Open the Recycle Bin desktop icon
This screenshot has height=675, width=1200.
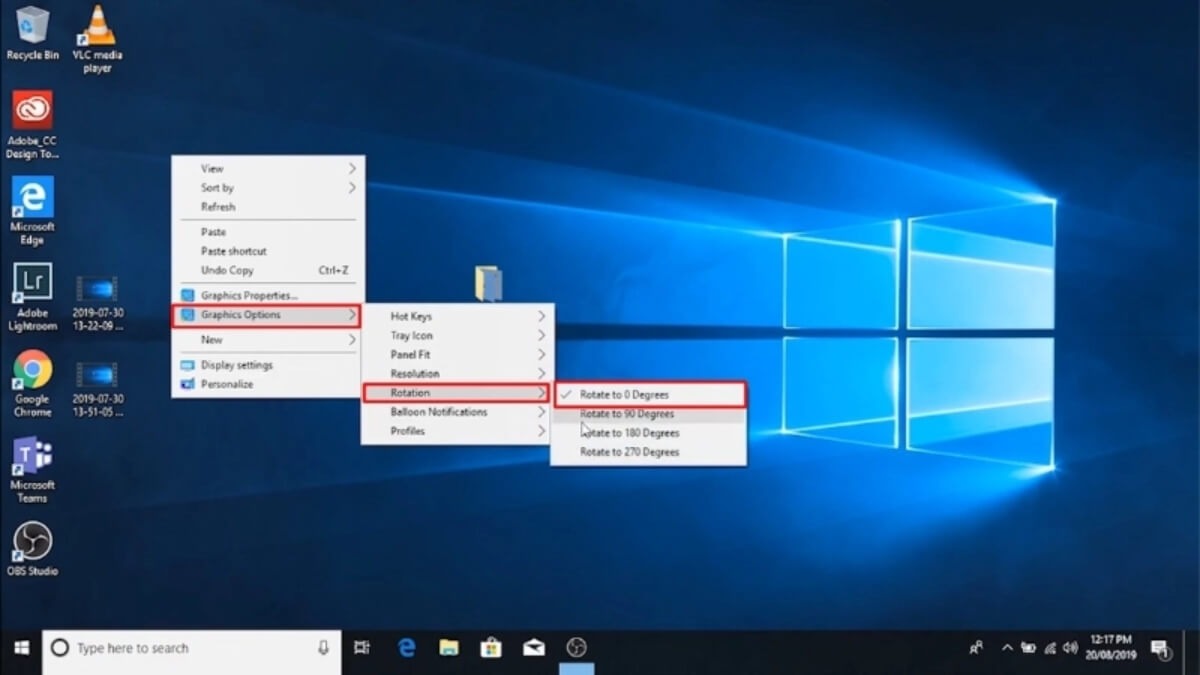tap(32, 33)
